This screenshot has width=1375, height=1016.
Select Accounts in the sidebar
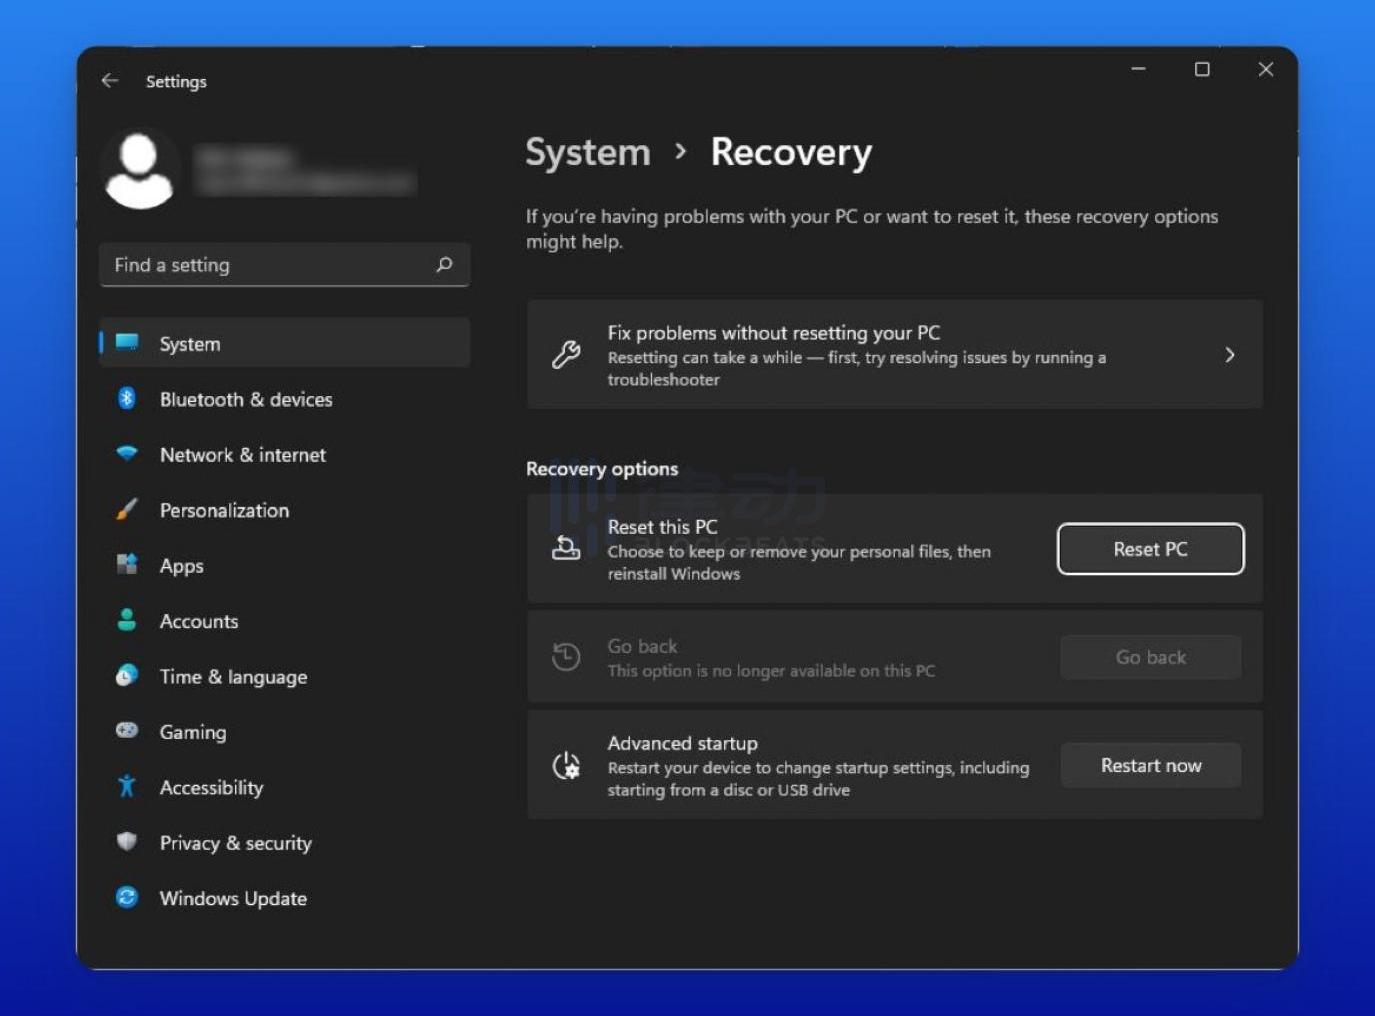pyautogui.click(x=199, y=621)
